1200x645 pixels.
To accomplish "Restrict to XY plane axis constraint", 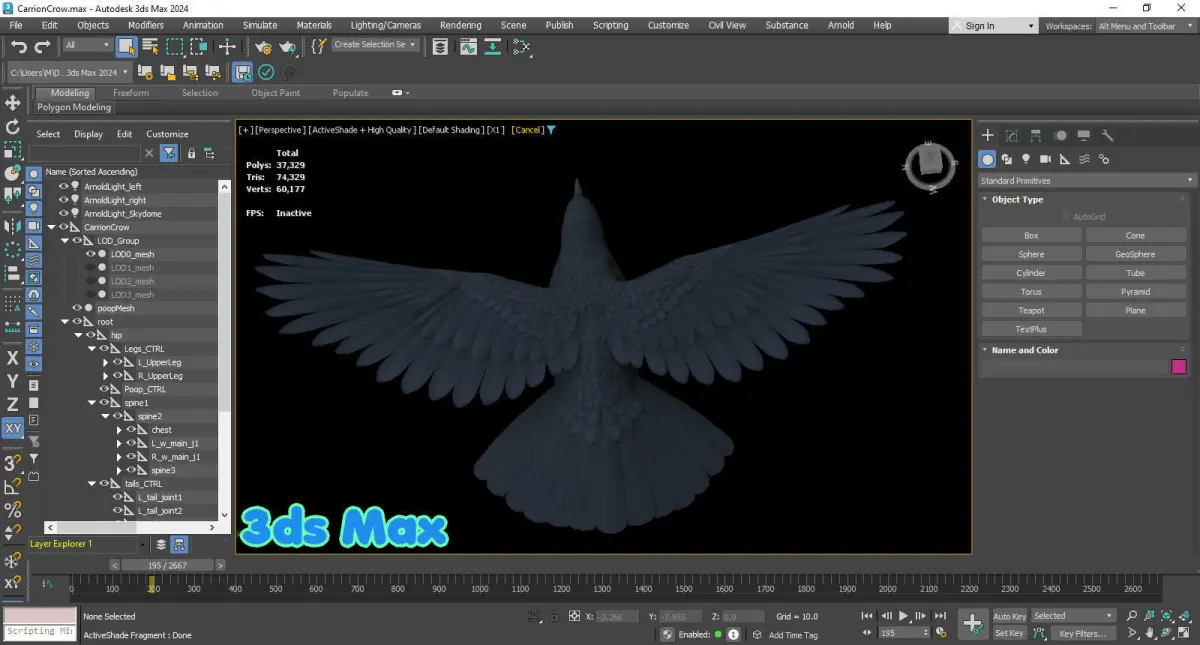I will pyautogui.click(x=13, y=428).
